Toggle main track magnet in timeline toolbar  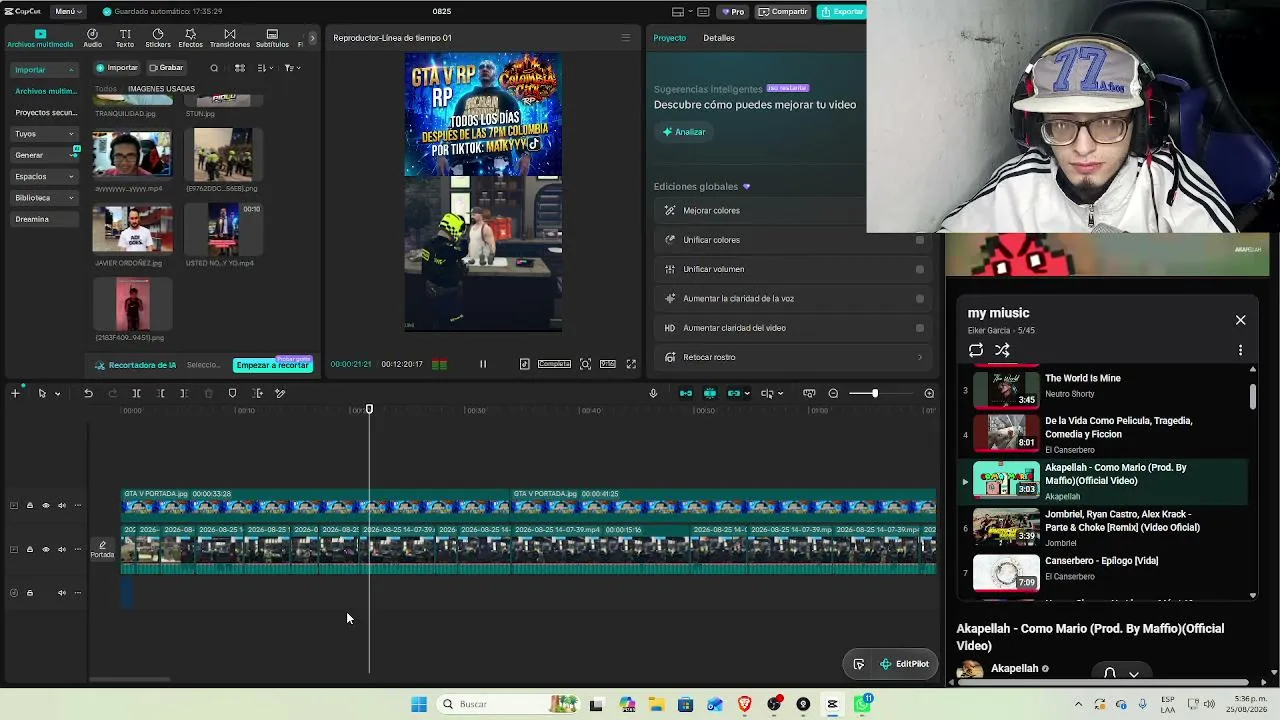pos(686,393)
